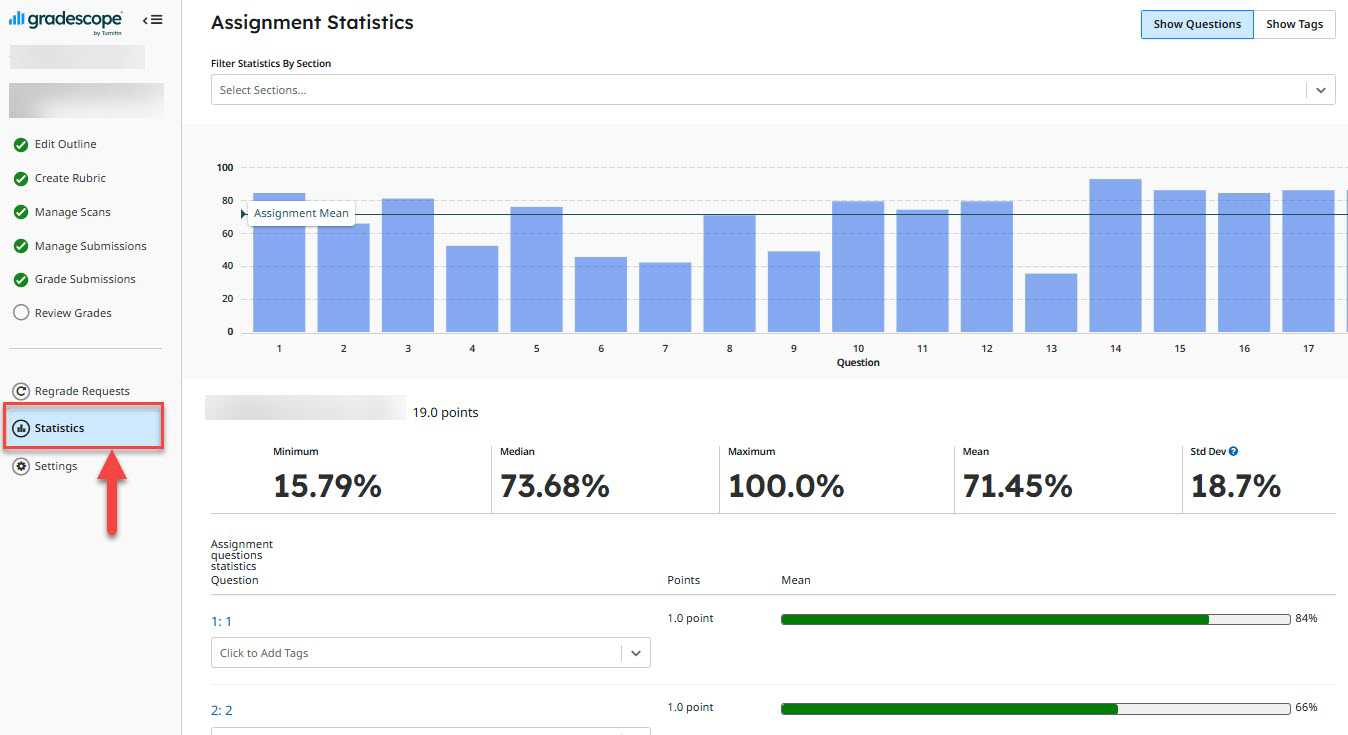Open Manage Submissions page
This screenshot has width=1348, height=735.
point(91,246)
